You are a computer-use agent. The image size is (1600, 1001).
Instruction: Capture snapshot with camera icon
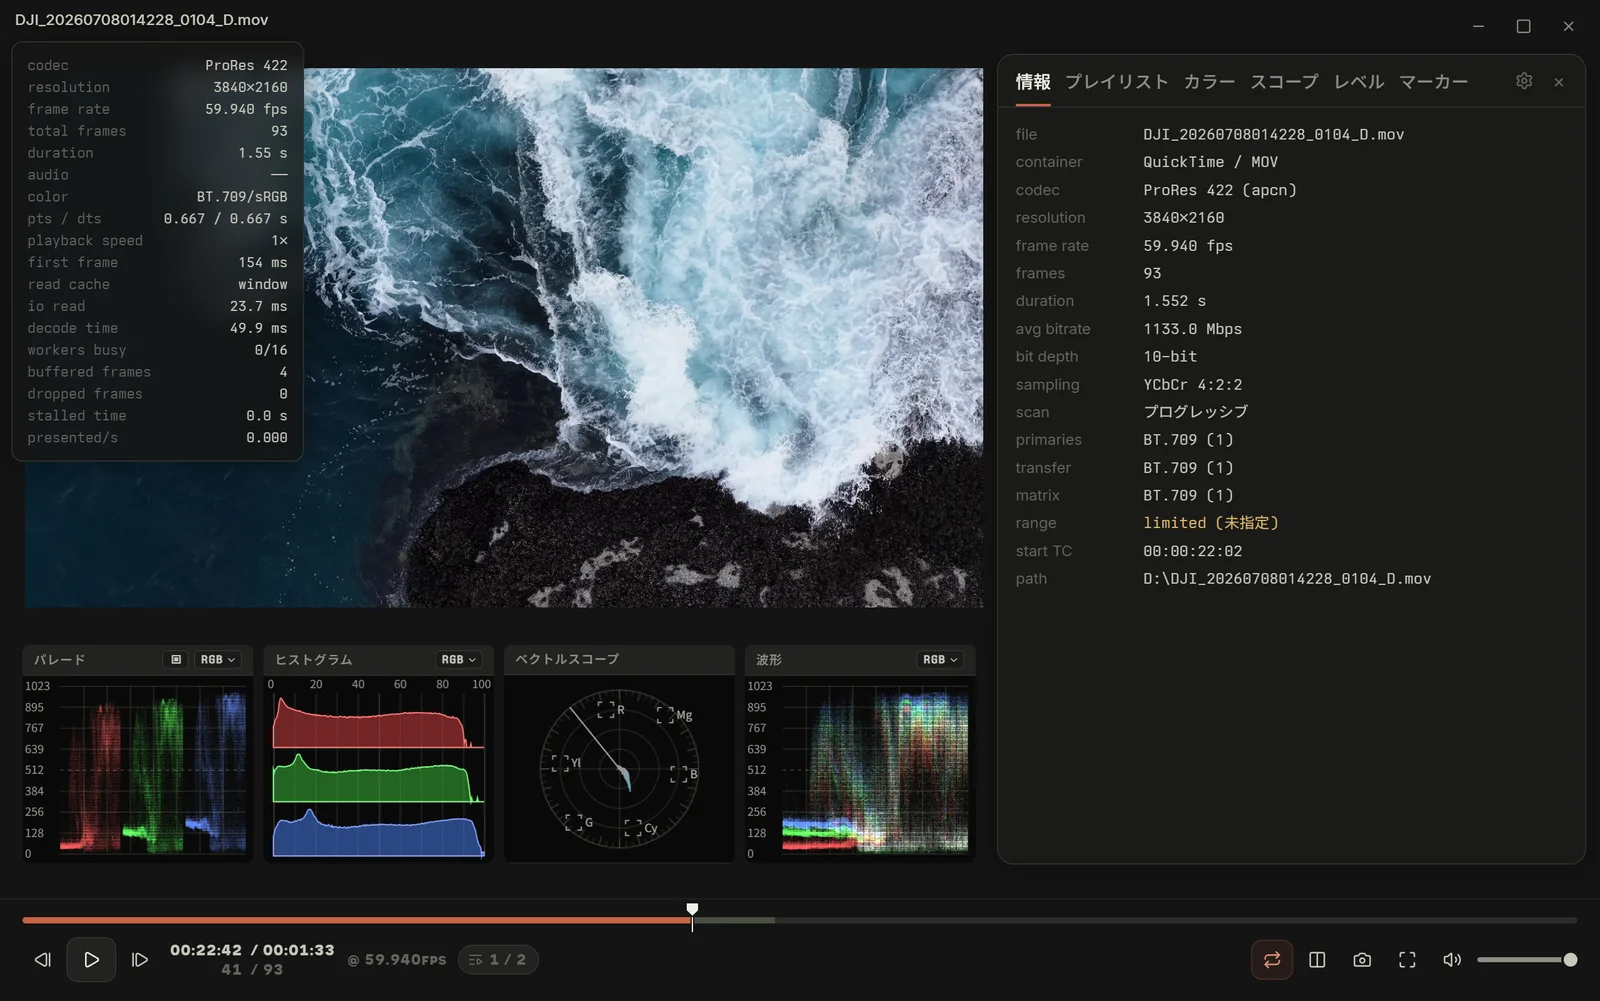click(x=1362, y=960)
